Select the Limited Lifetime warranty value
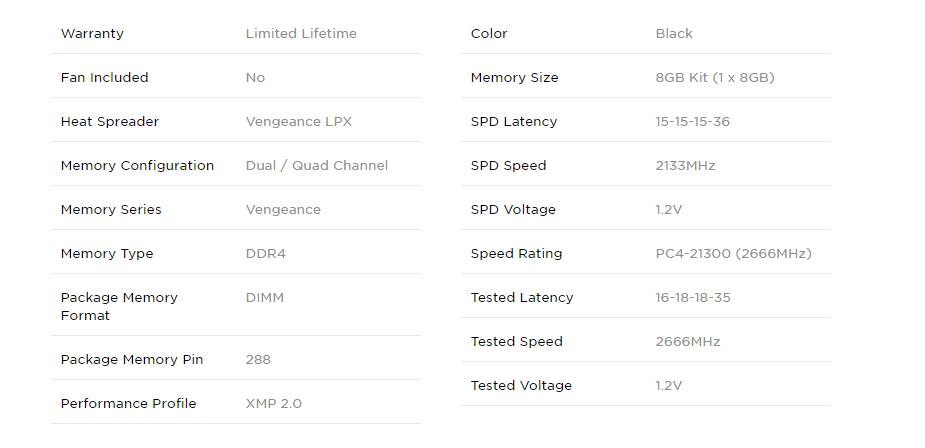 click(301, 34)
